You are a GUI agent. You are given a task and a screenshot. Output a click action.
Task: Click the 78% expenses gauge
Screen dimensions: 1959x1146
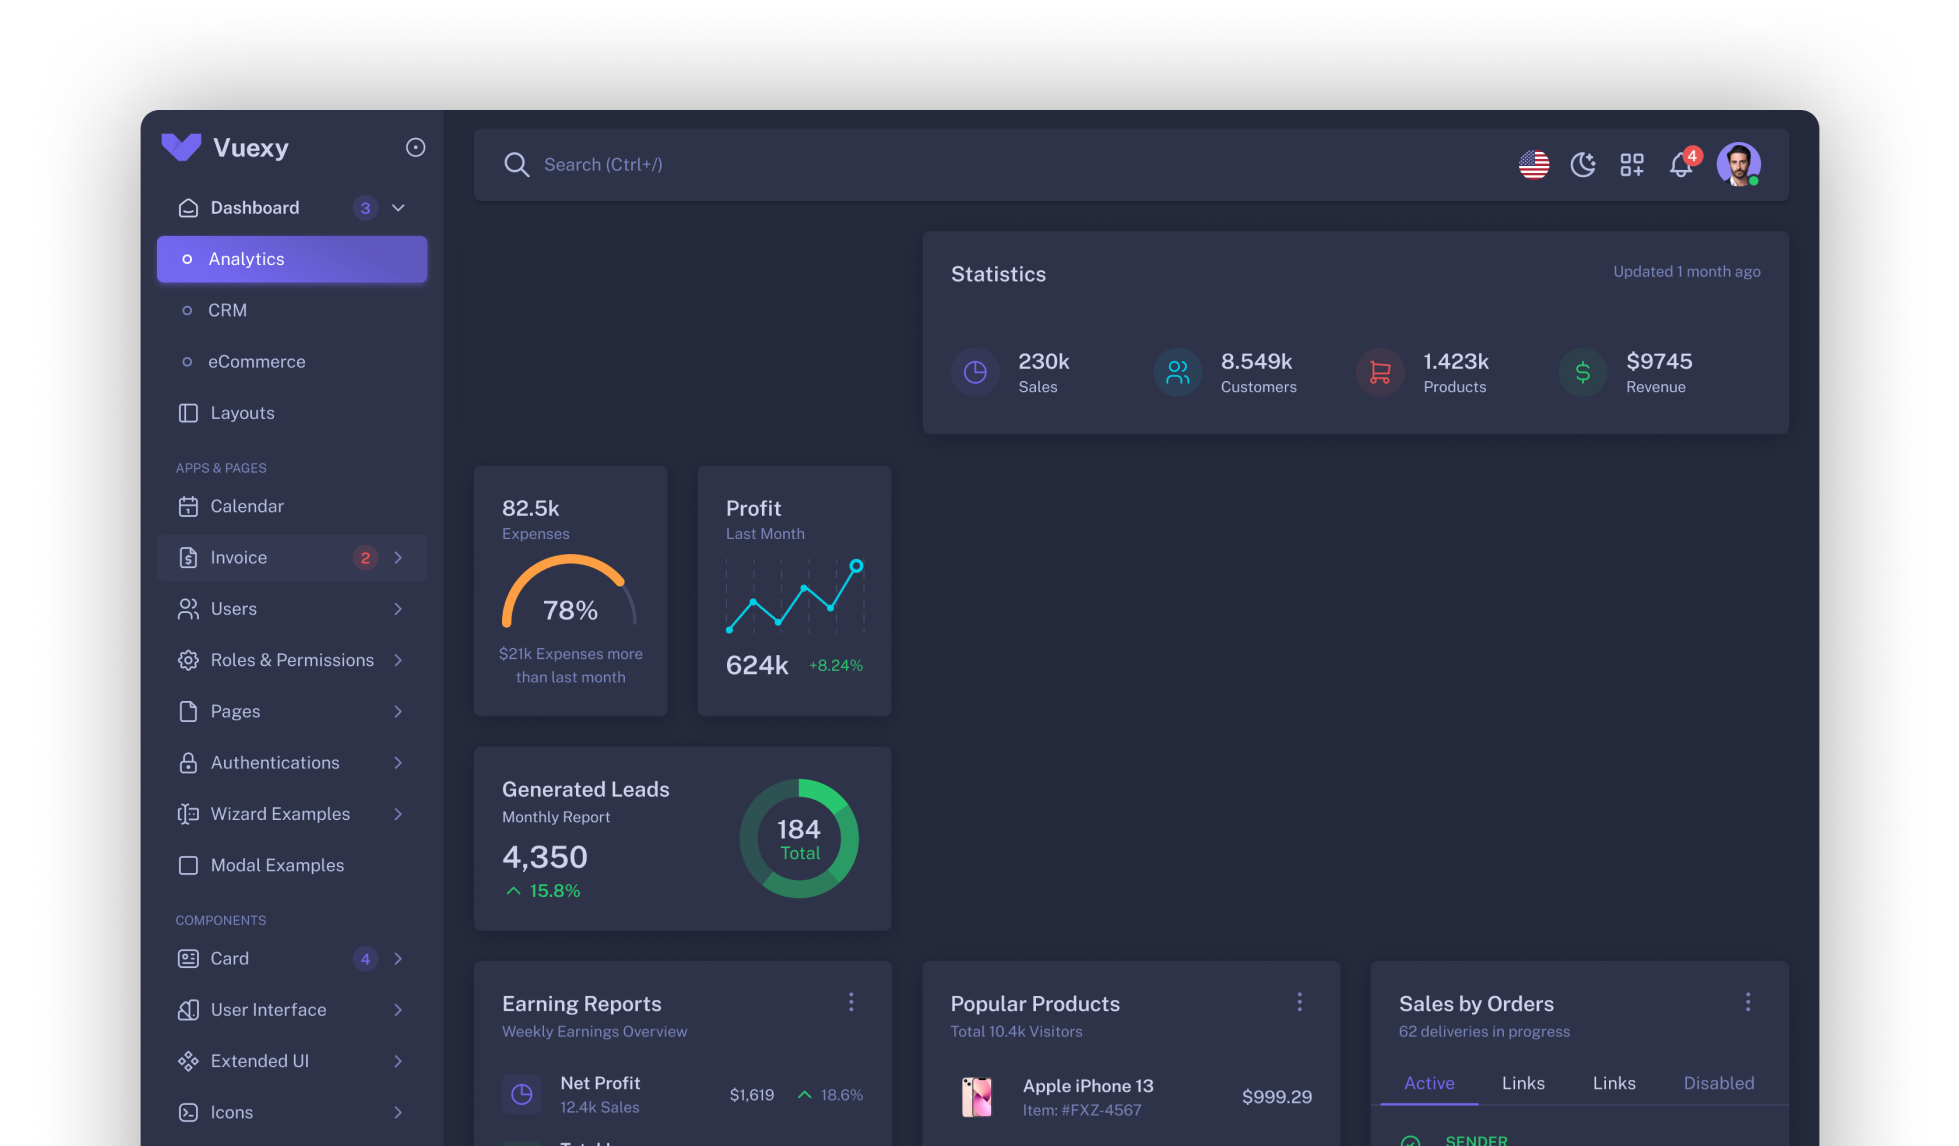coord(569,592)
